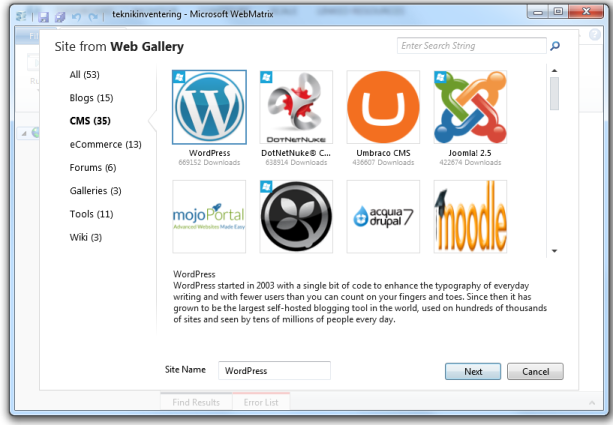613x425 pixels.
Task: Click the Save icon in title bar
Action: (x=43, y=17)
